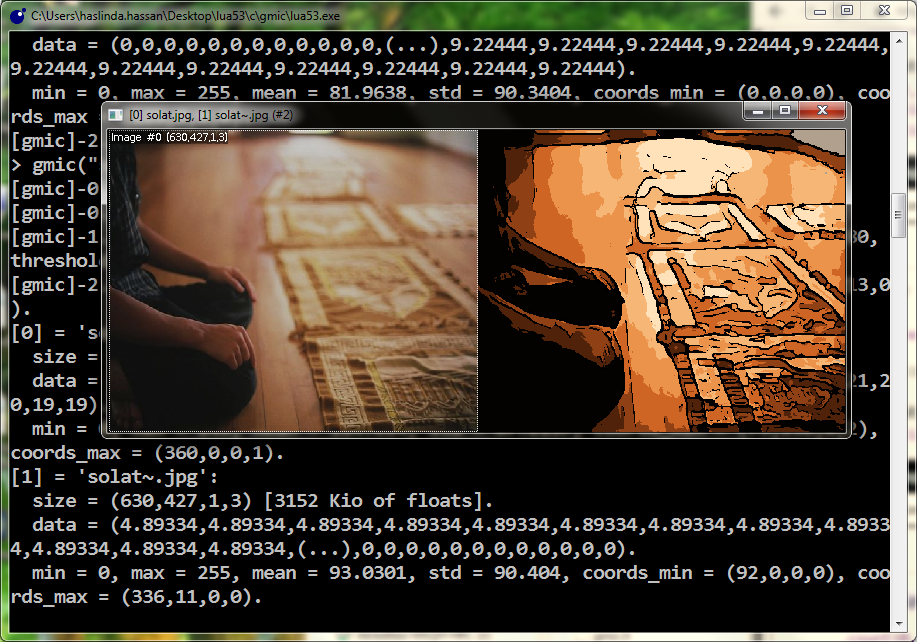Close the lua53.exe console window
The width and height of the screenshot is (917, 642).
(x=884, y=11)
